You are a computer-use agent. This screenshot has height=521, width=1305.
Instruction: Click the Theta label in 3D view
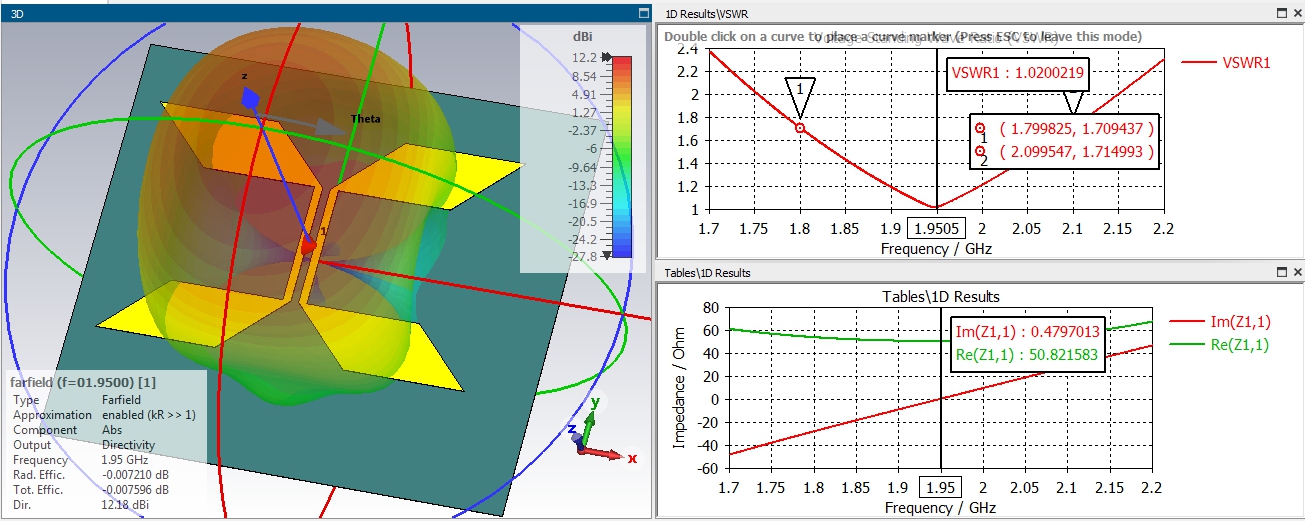pos(365,119)
